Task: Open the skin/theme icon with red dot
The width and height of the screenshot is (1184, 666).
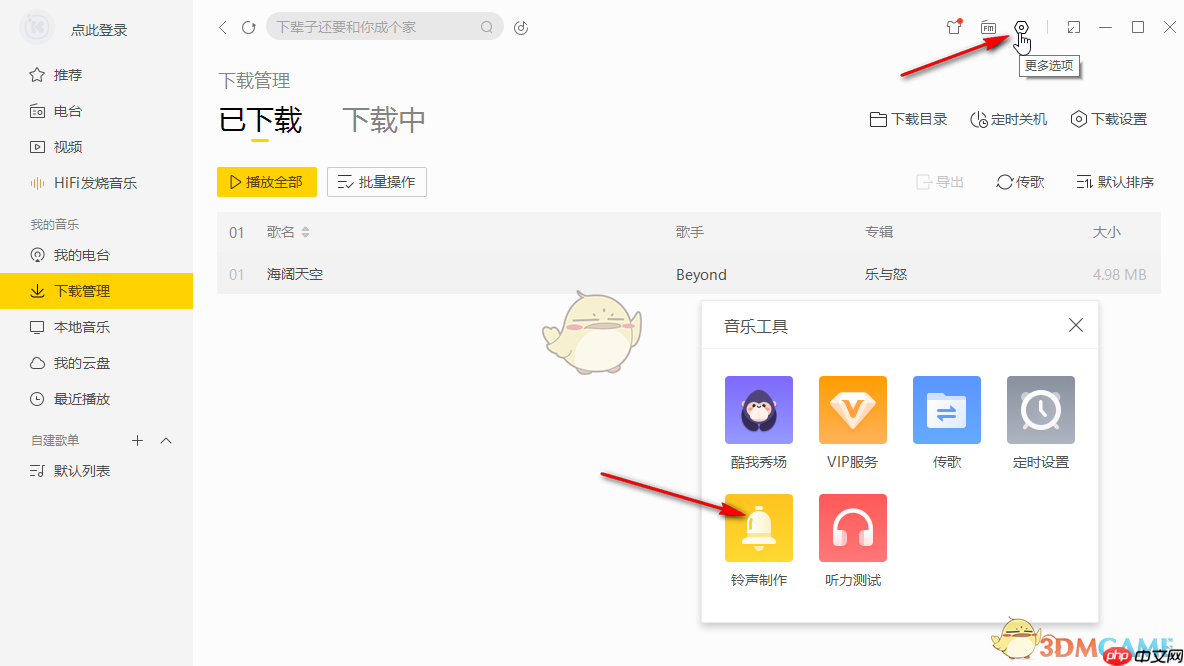Action: click(954, 27)
